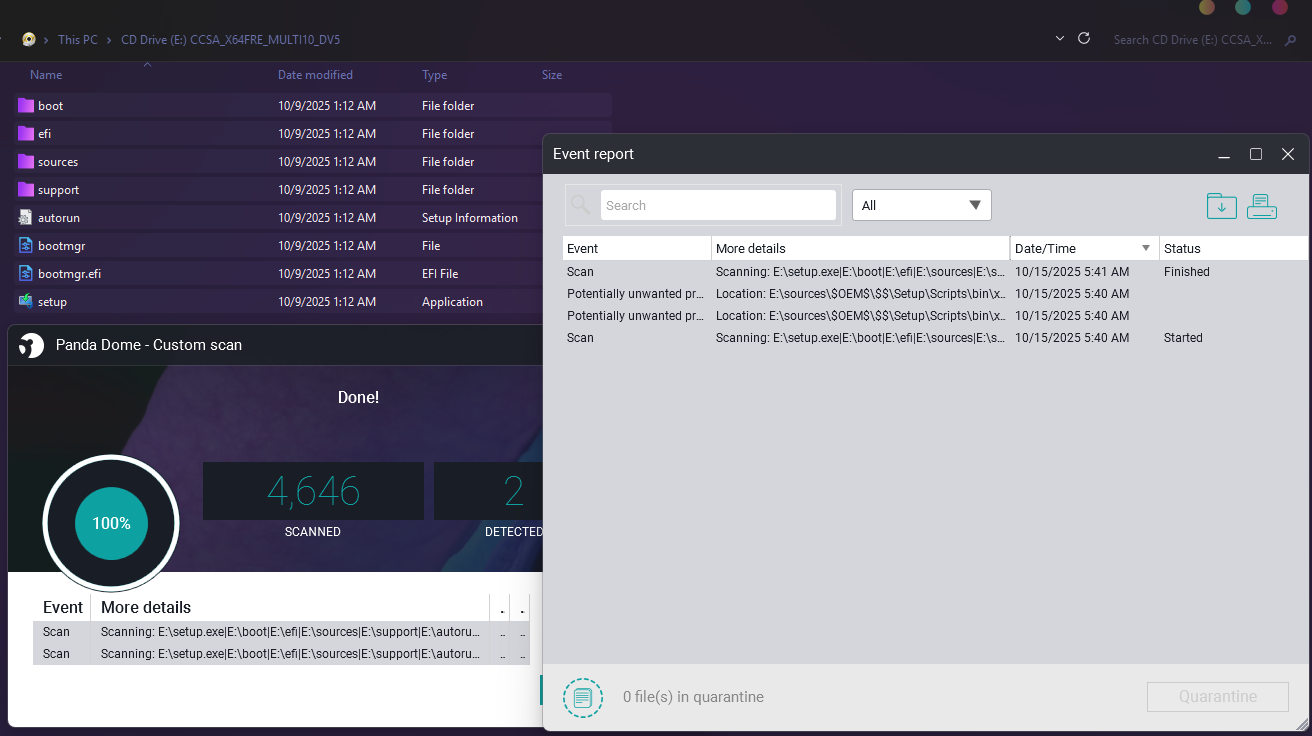Click the 100% scan progress circle
The width and height of the screenshot is (1312, 736).
coord(111,523)
